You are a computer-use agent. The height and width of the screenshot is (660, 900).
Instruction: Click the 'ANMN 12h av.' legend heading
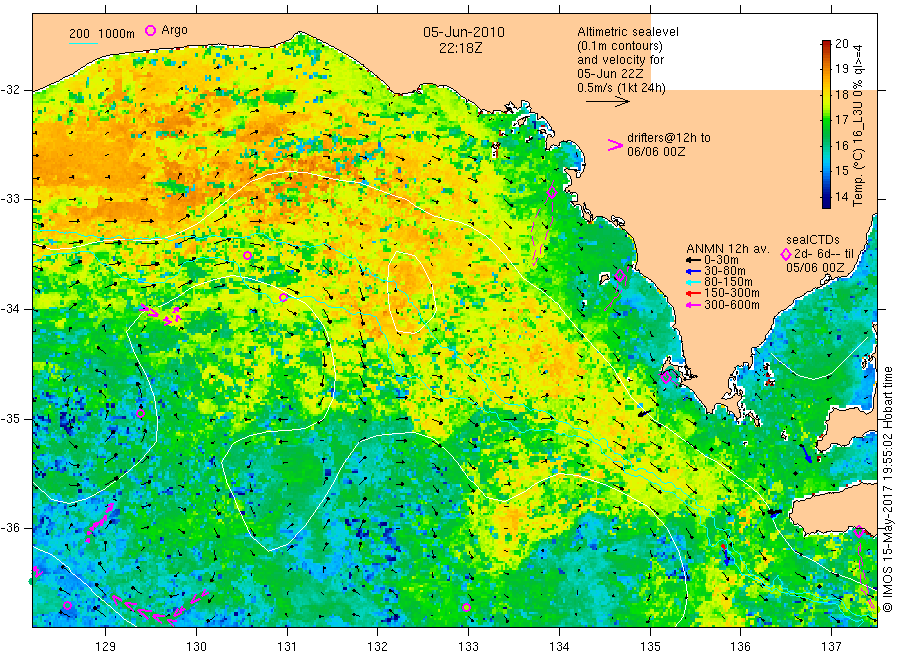coord(728,249)
